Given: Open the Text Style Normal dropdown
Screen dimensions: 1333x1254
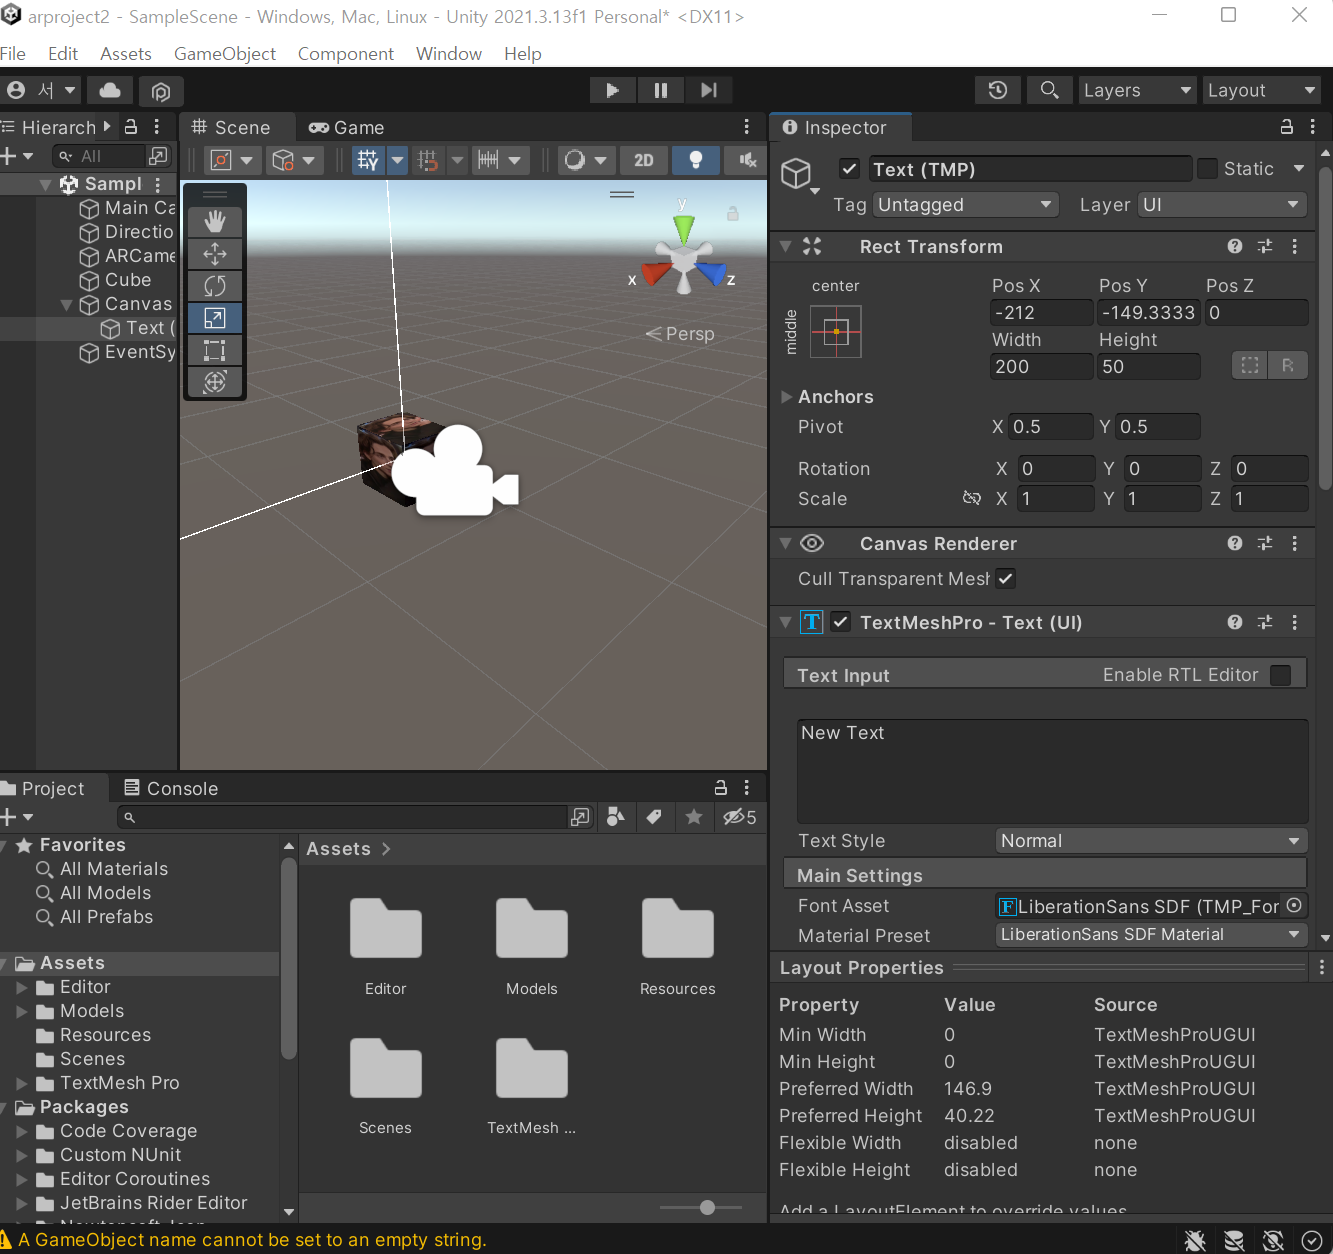Looking at the screenshot, I should pyautogui.click(x=1152, y=841).
